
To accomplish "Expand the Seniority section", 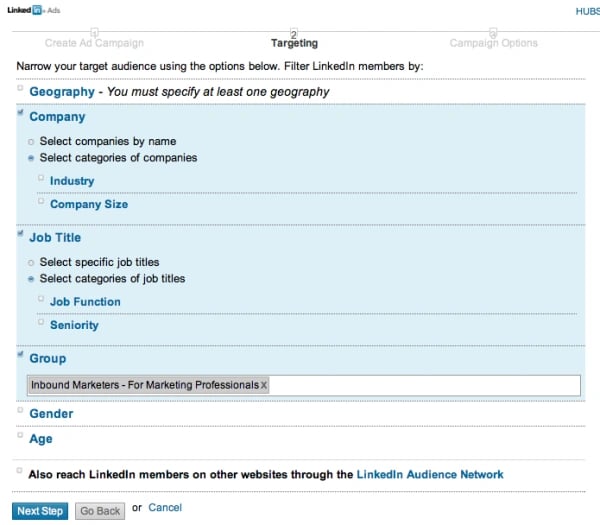I will point(74,325).
